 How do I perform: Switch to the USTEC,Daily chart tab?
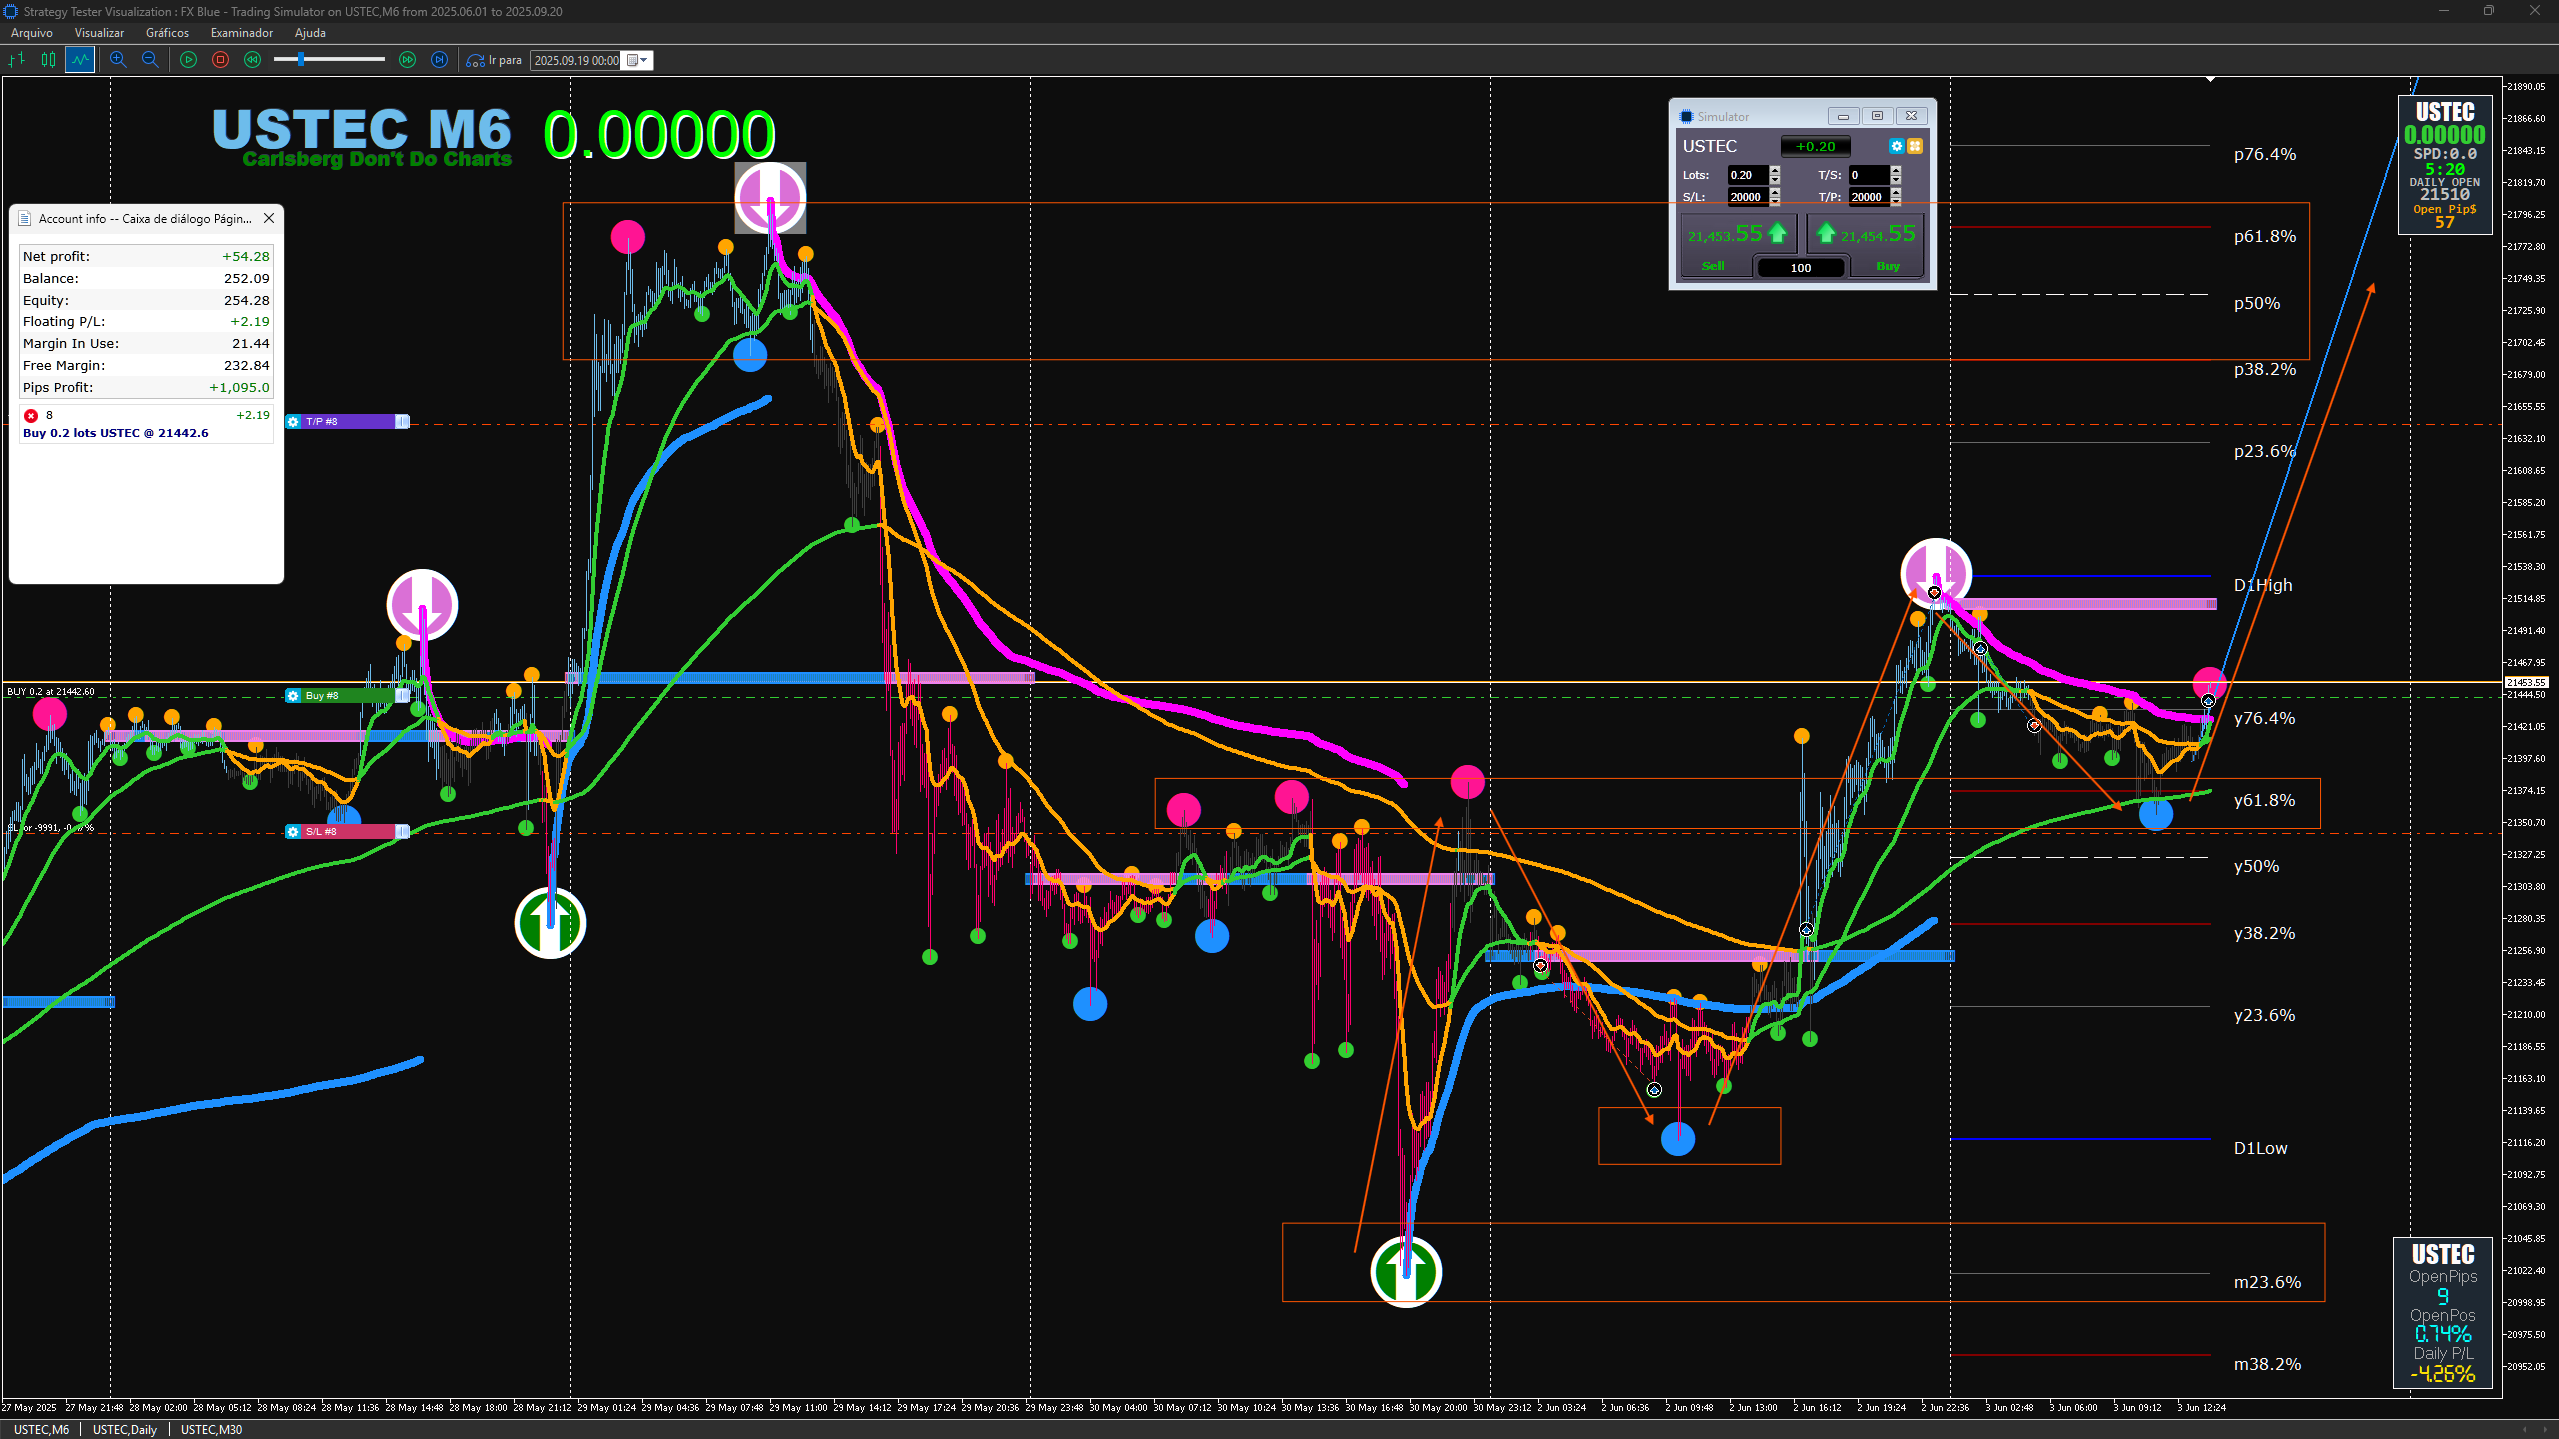125,1429
